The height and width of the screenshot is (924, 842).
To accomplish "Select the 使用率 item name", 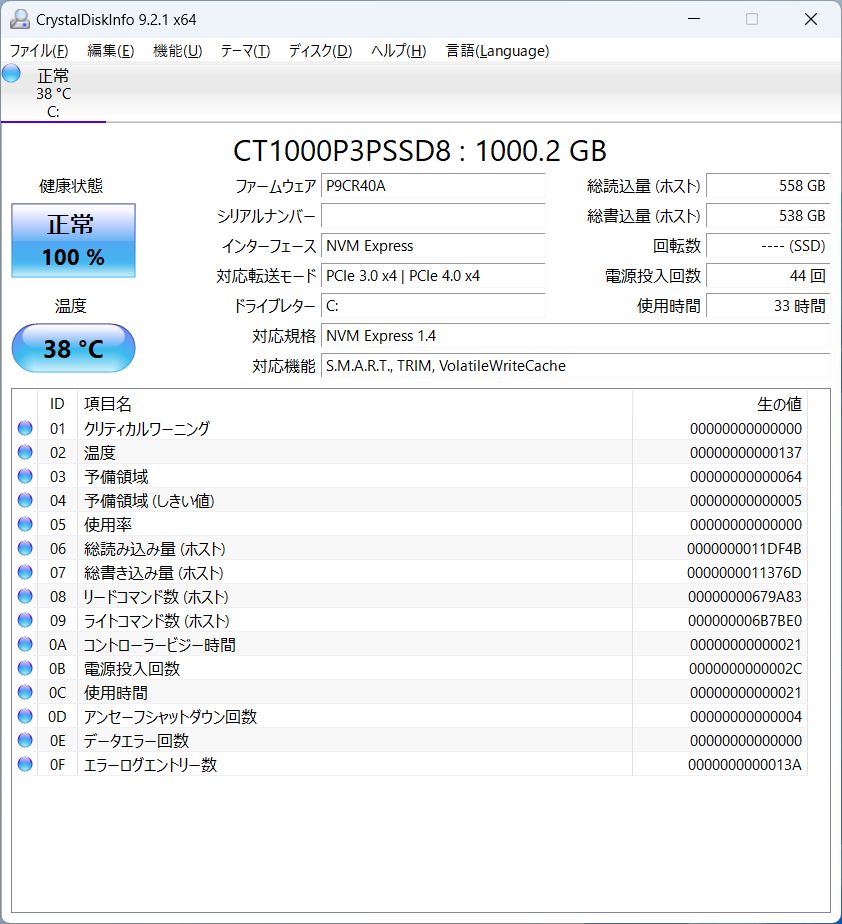I will [x=108, y=524].
